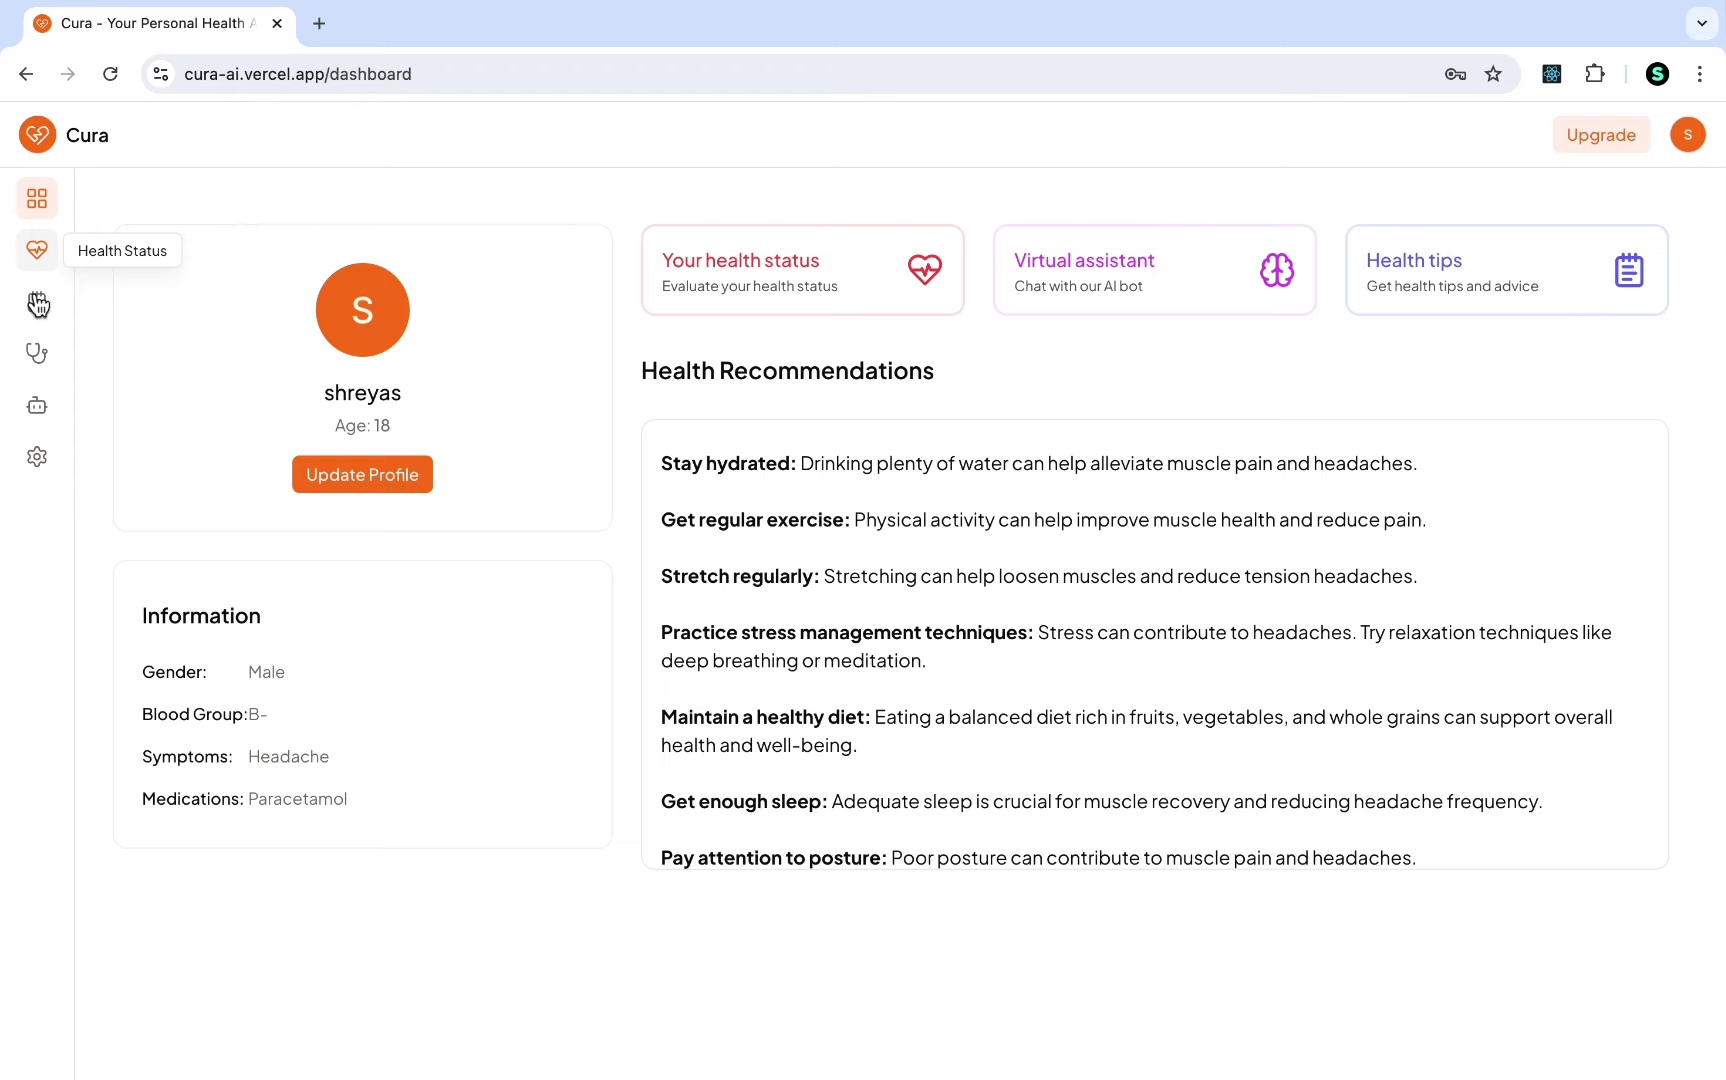Open the Dashboard grid icon in sidebar

[37, 198]
